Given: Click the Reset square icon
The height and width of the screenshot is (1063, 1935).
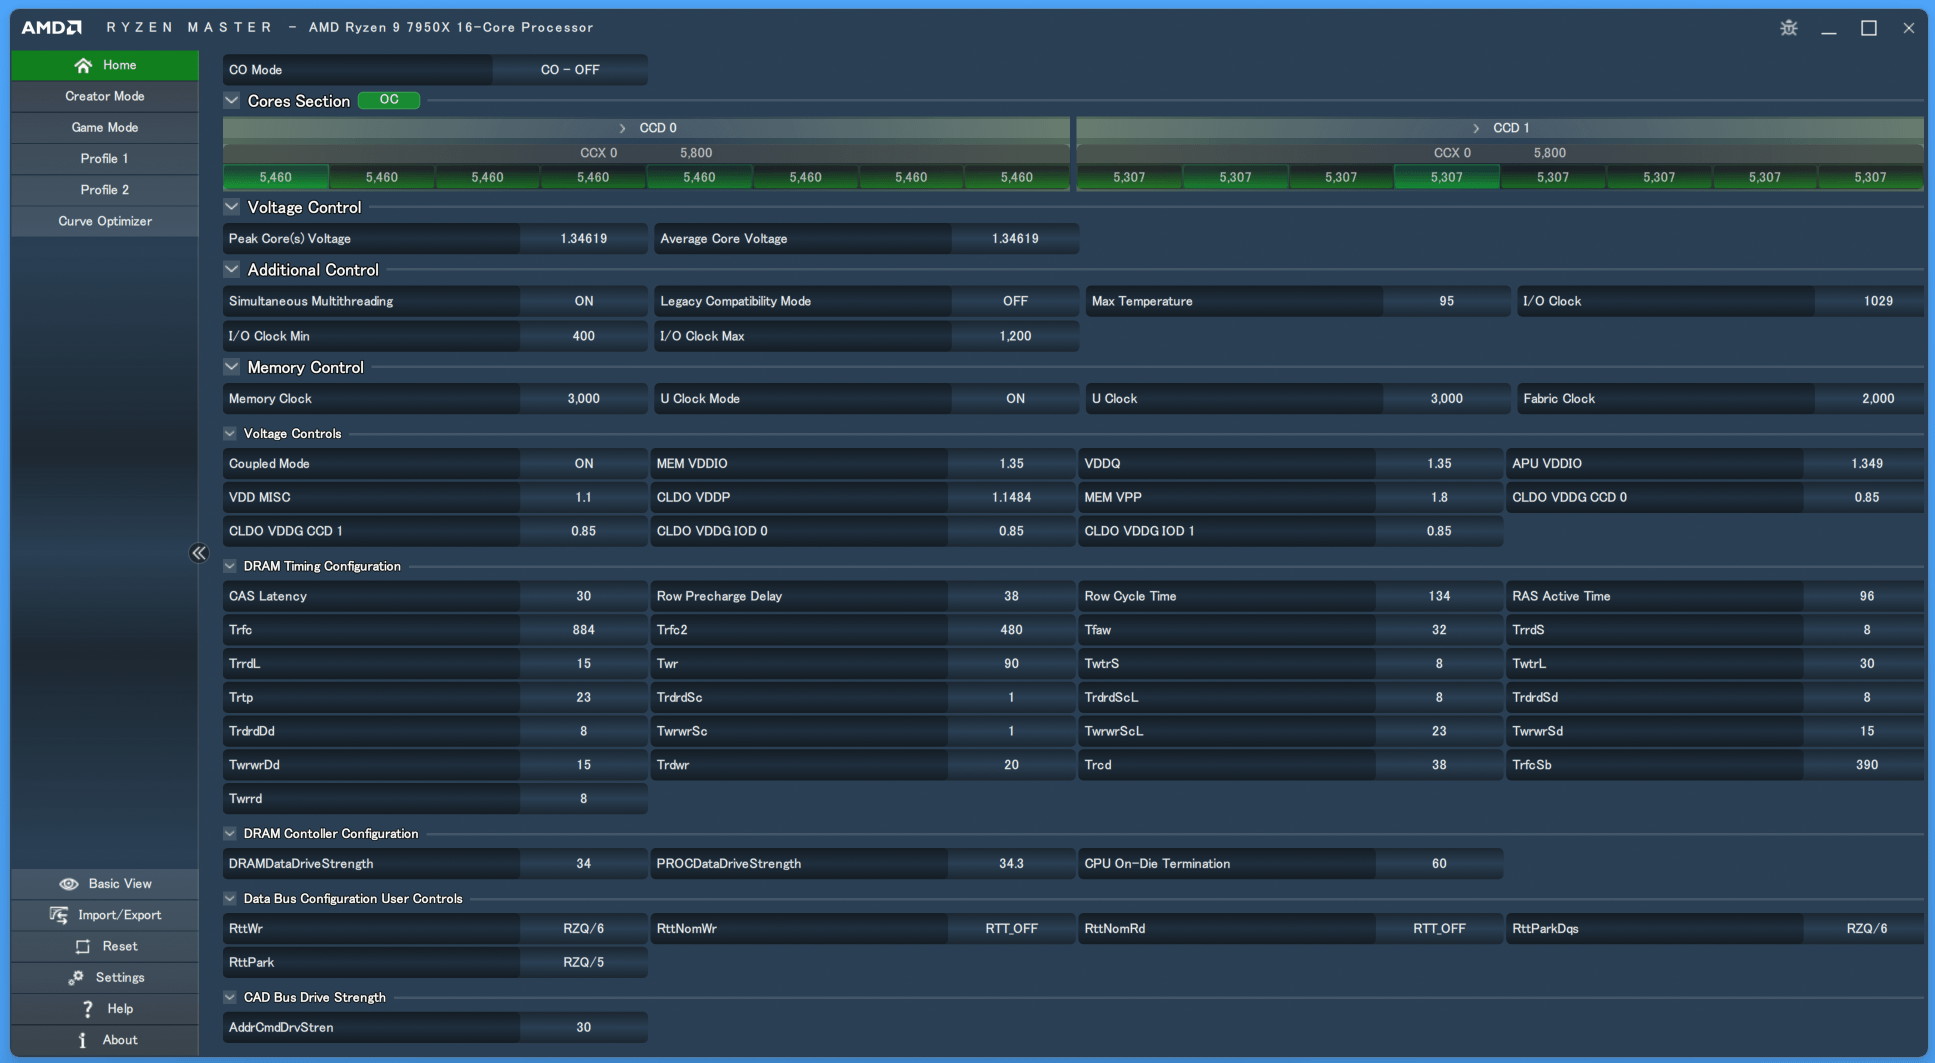Looking at the screenshot, I should (83, 946).
